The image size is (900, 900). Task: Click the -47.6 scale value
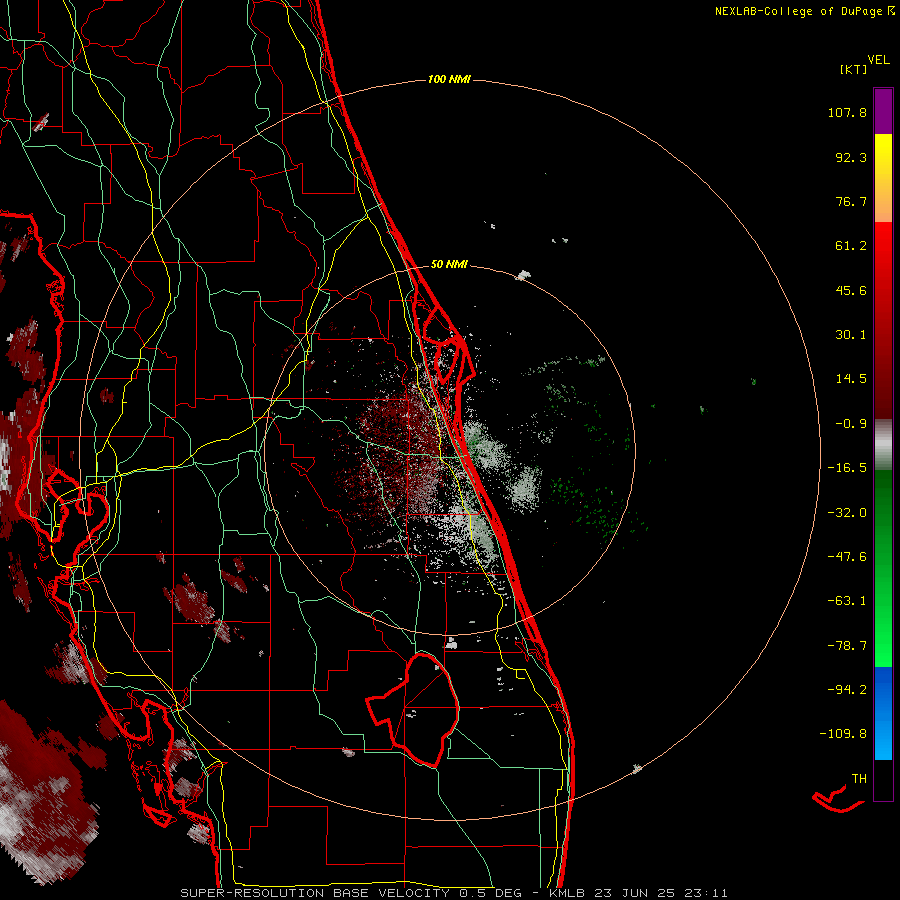(x=847, y=557)
